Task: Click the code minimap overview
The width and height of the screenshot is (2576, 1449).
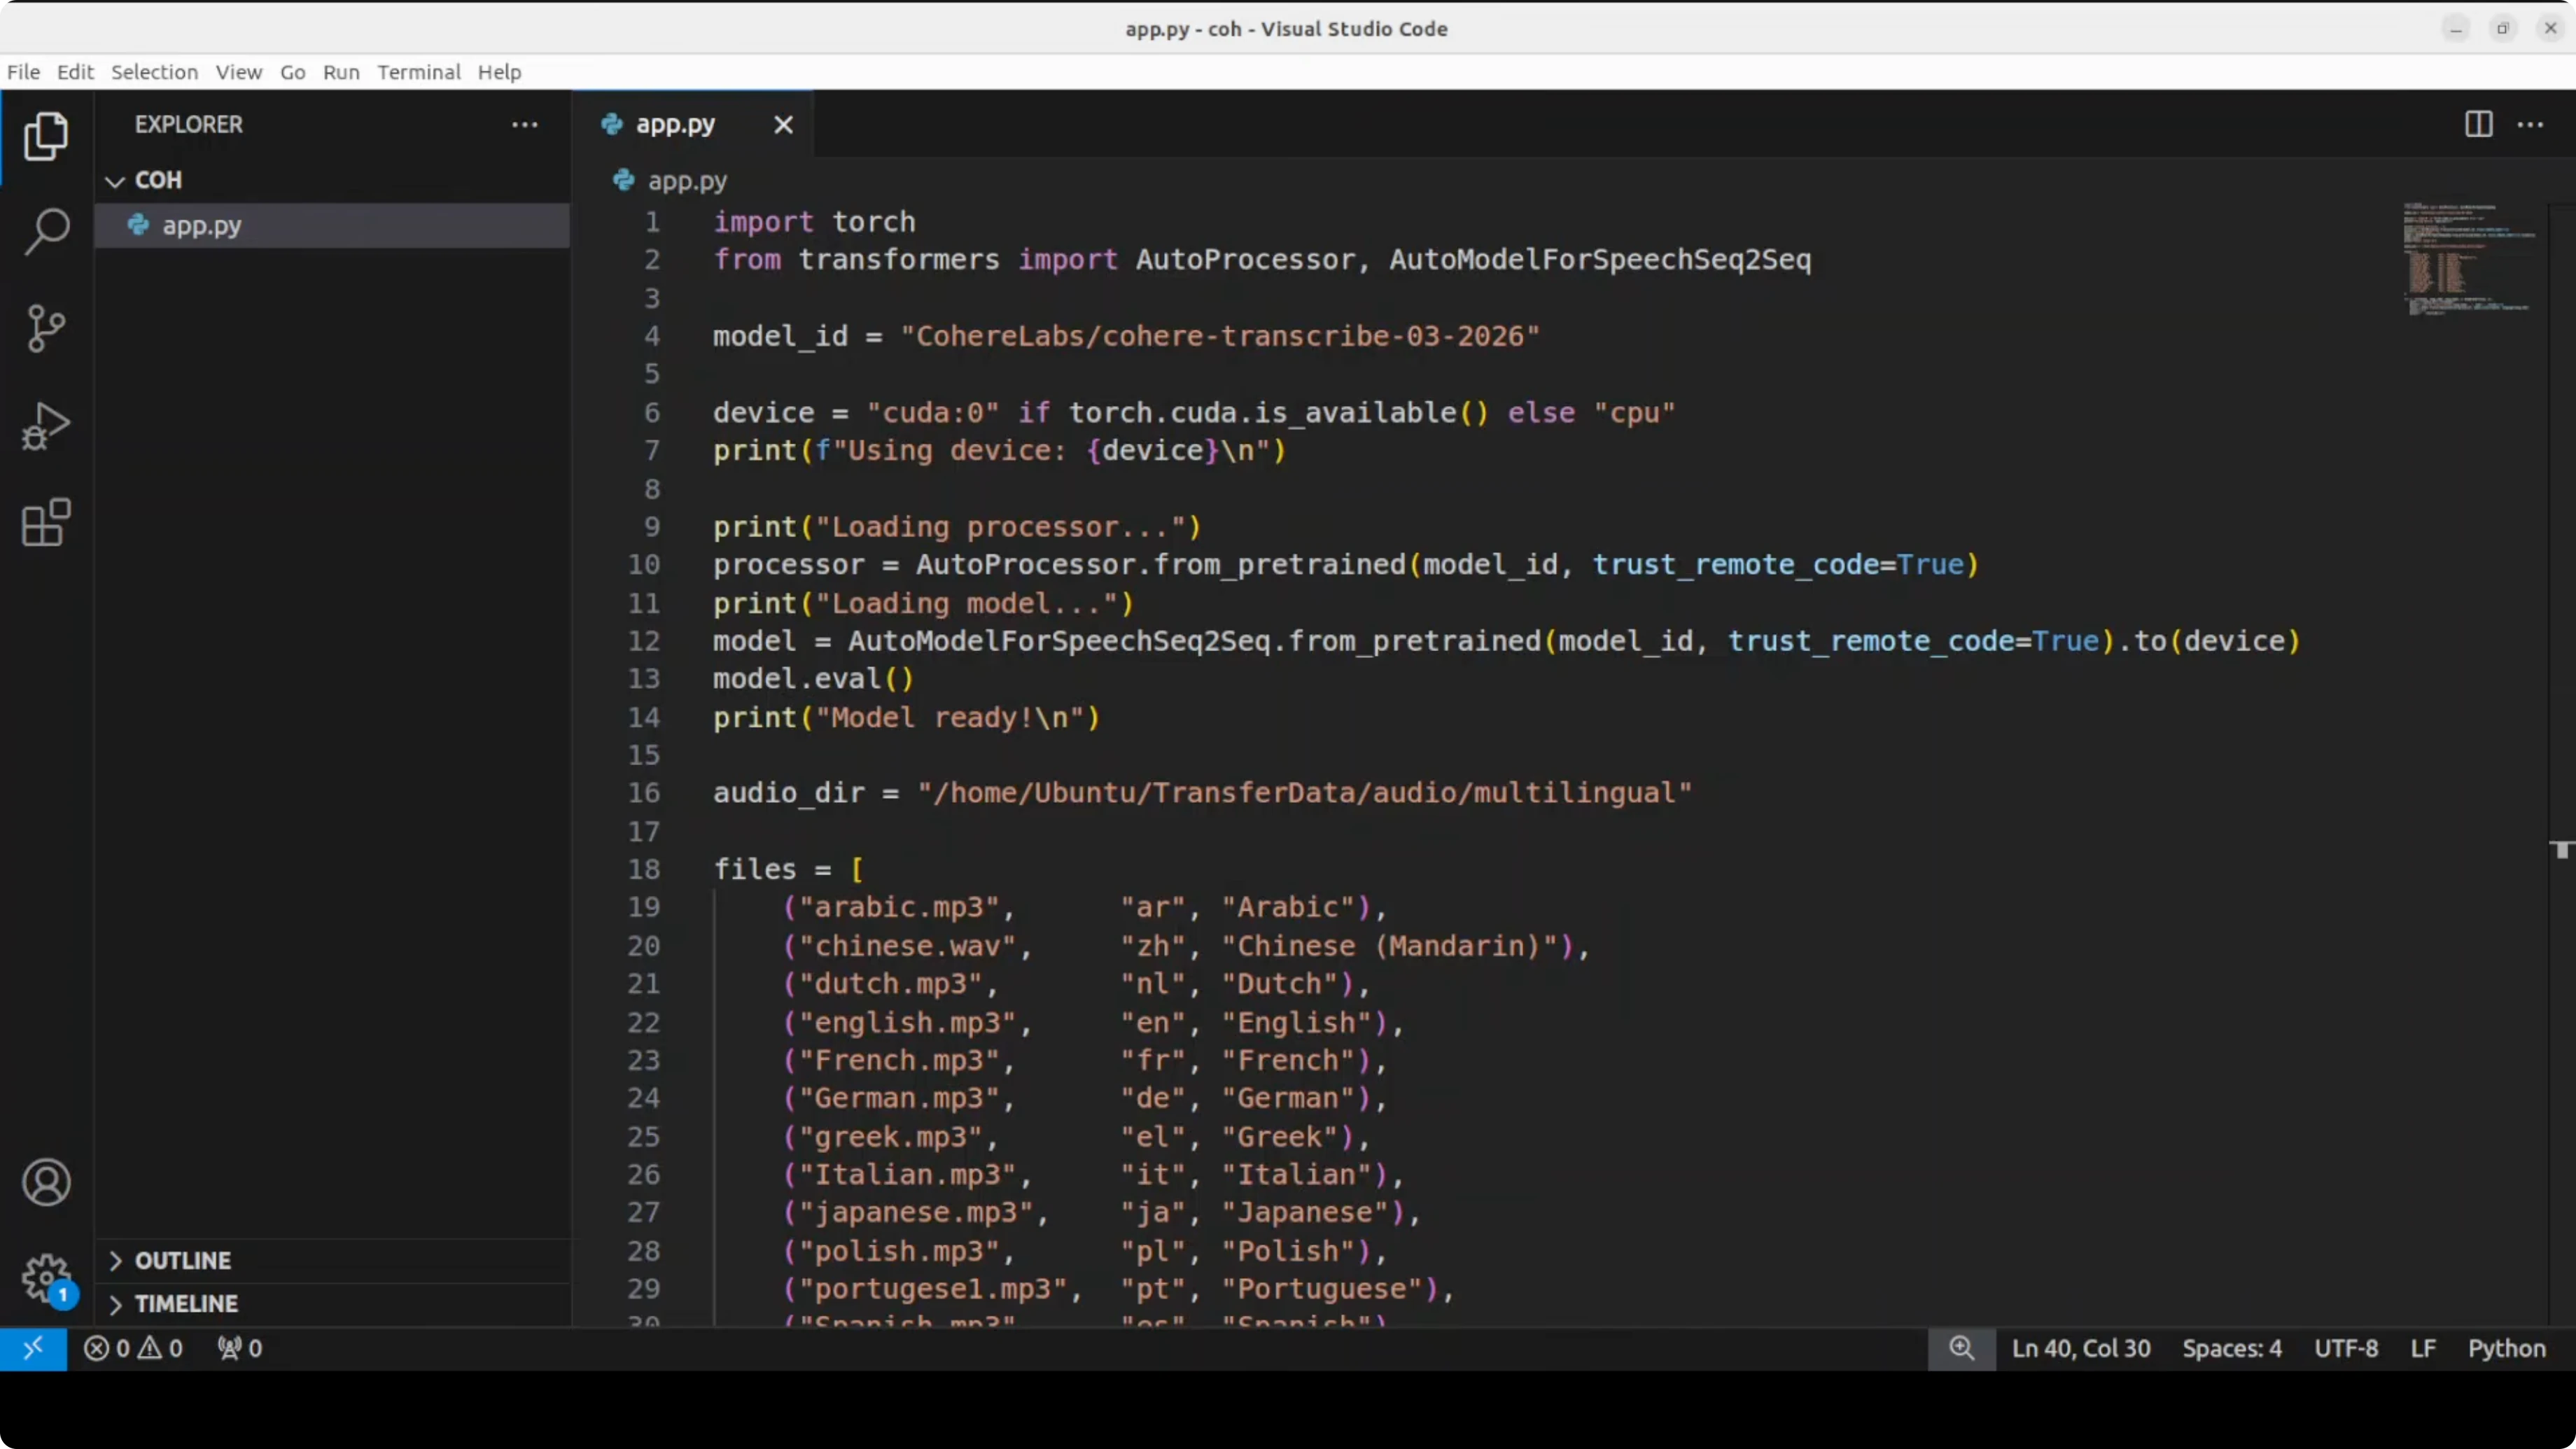Action: click(x=2468, y=260)
